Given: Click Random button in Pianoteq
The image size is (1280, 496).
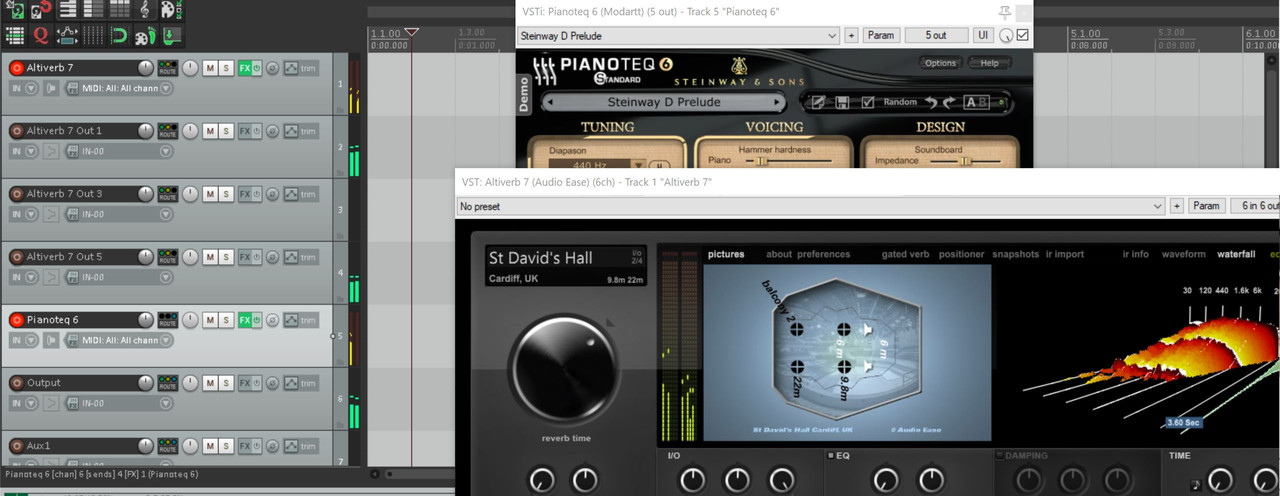Looking at the screenshot, I should click(x=900, y=102).
